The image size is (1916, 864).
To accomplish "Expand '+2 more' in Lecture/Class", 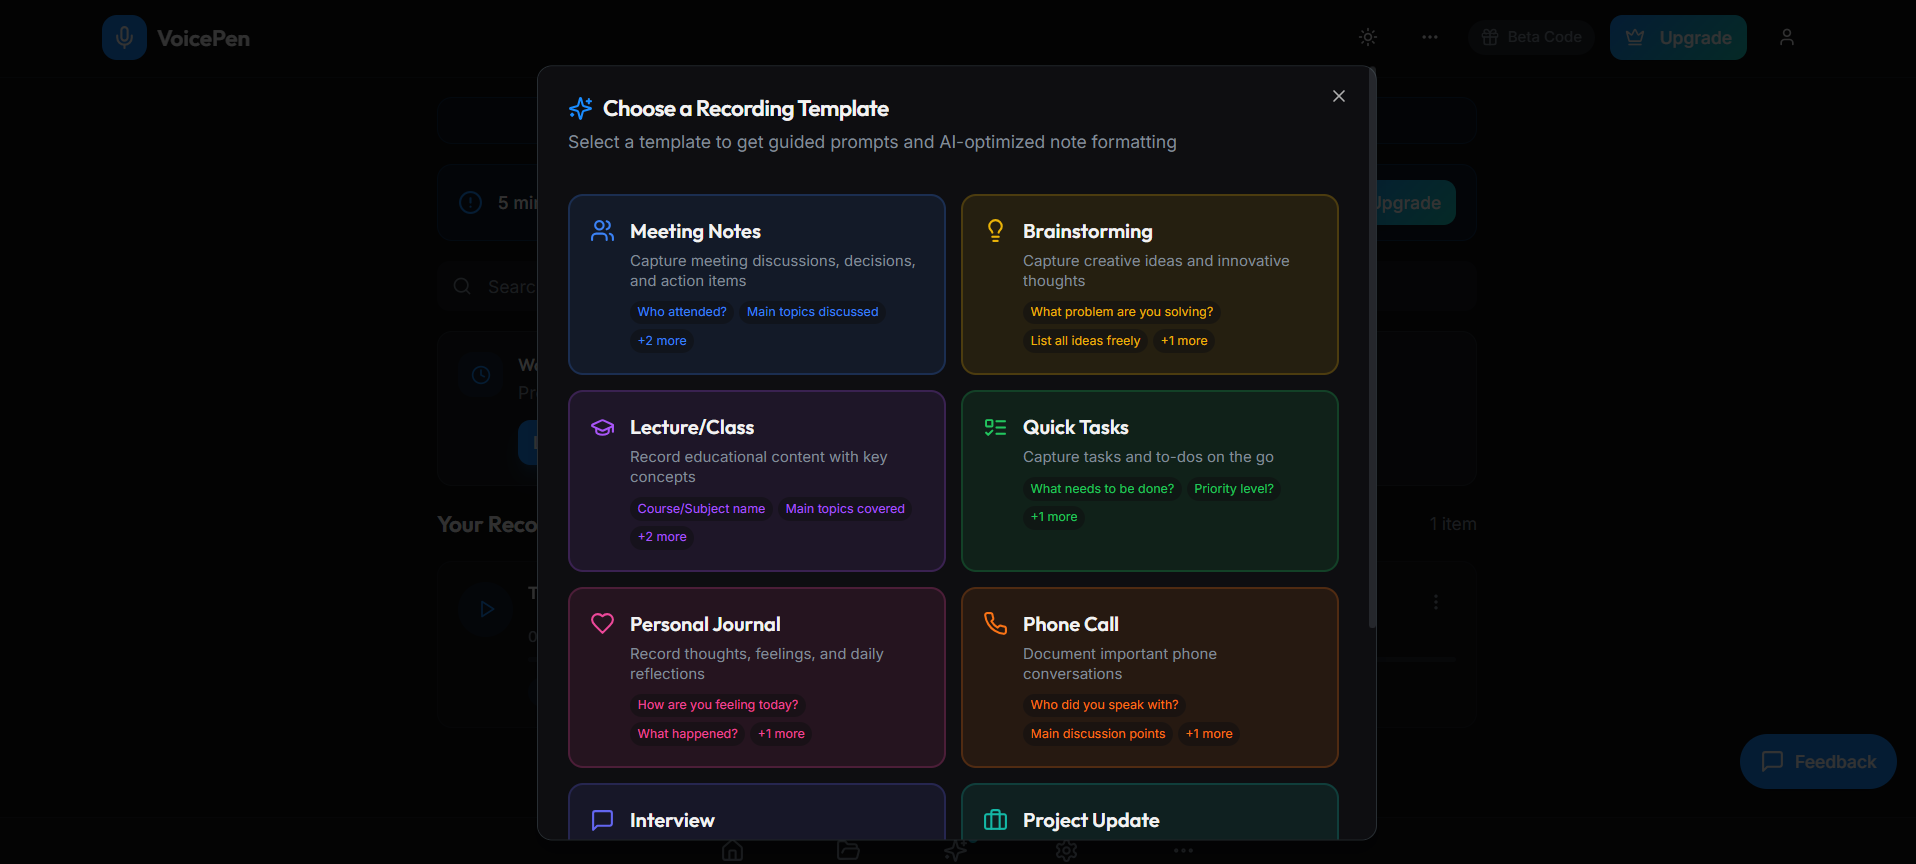I will (662, 537).
